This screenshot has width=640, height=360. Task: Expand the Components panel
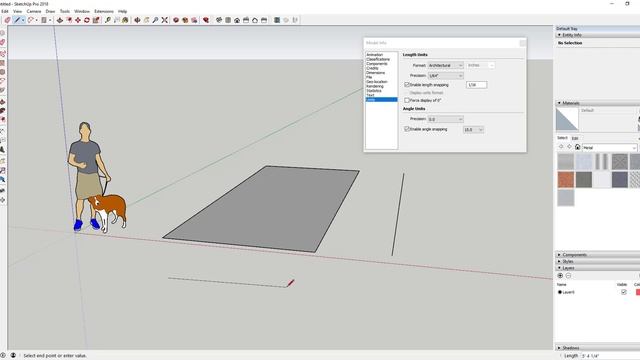pyautogui.click(x=559, y=254)
